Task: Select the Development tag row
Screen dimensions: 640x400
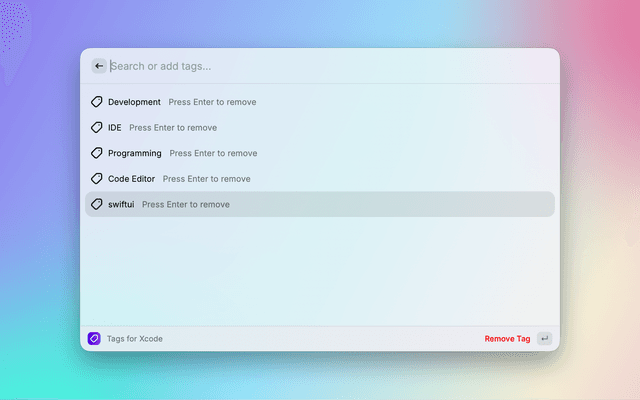Action: (134, 102)
